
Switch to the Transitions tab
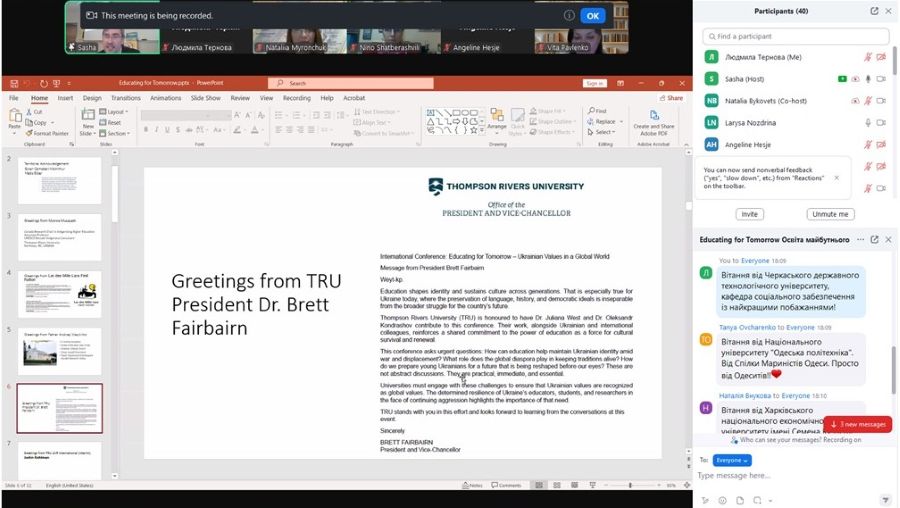click(126, 98)
